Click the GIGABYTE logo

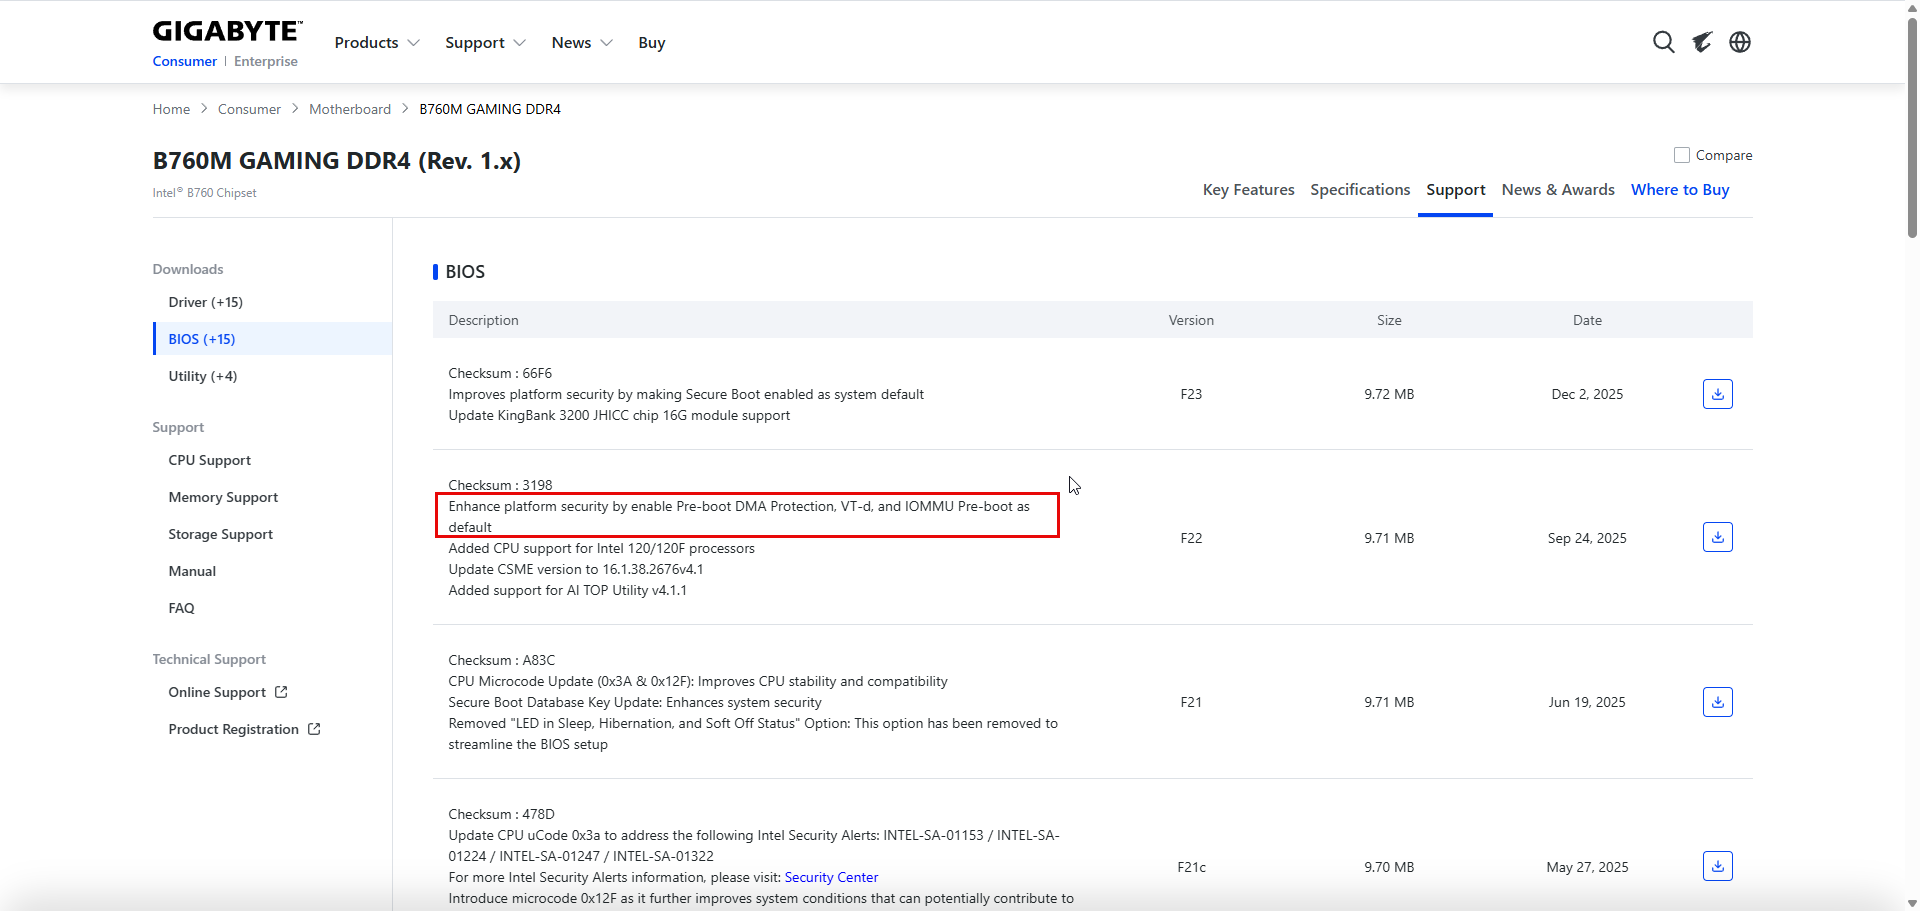[227, 32]
